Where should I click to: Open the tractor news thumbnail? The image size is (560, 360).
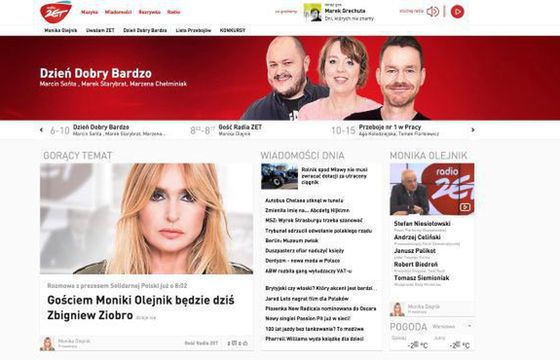(279, 176)
